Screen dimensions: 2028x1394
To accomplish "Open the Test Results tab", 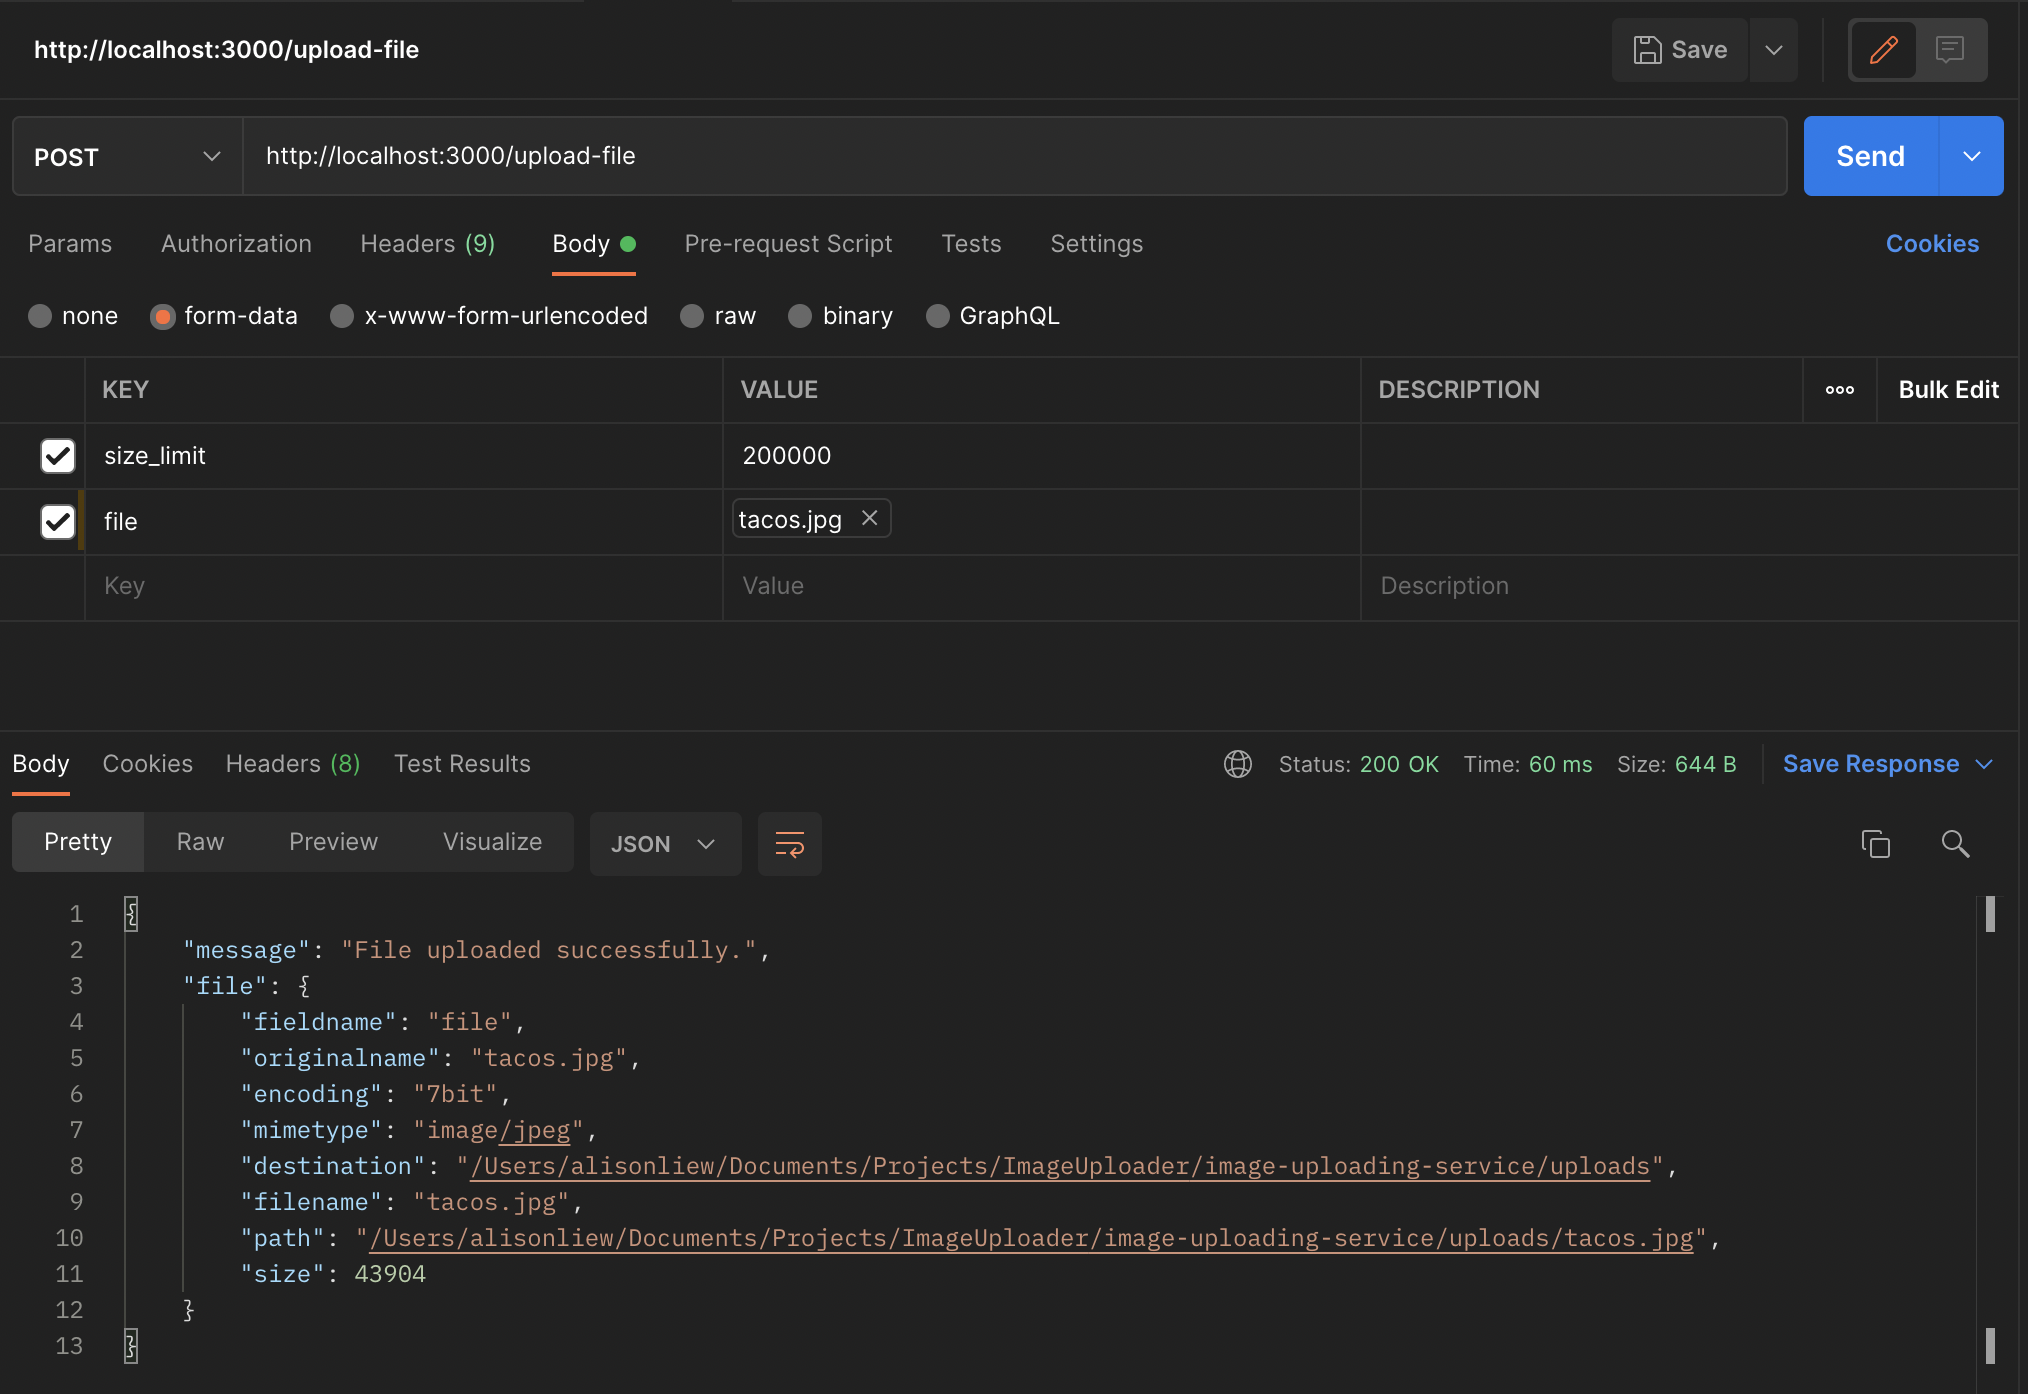I will pyautogui.click(x=462, y=764).
